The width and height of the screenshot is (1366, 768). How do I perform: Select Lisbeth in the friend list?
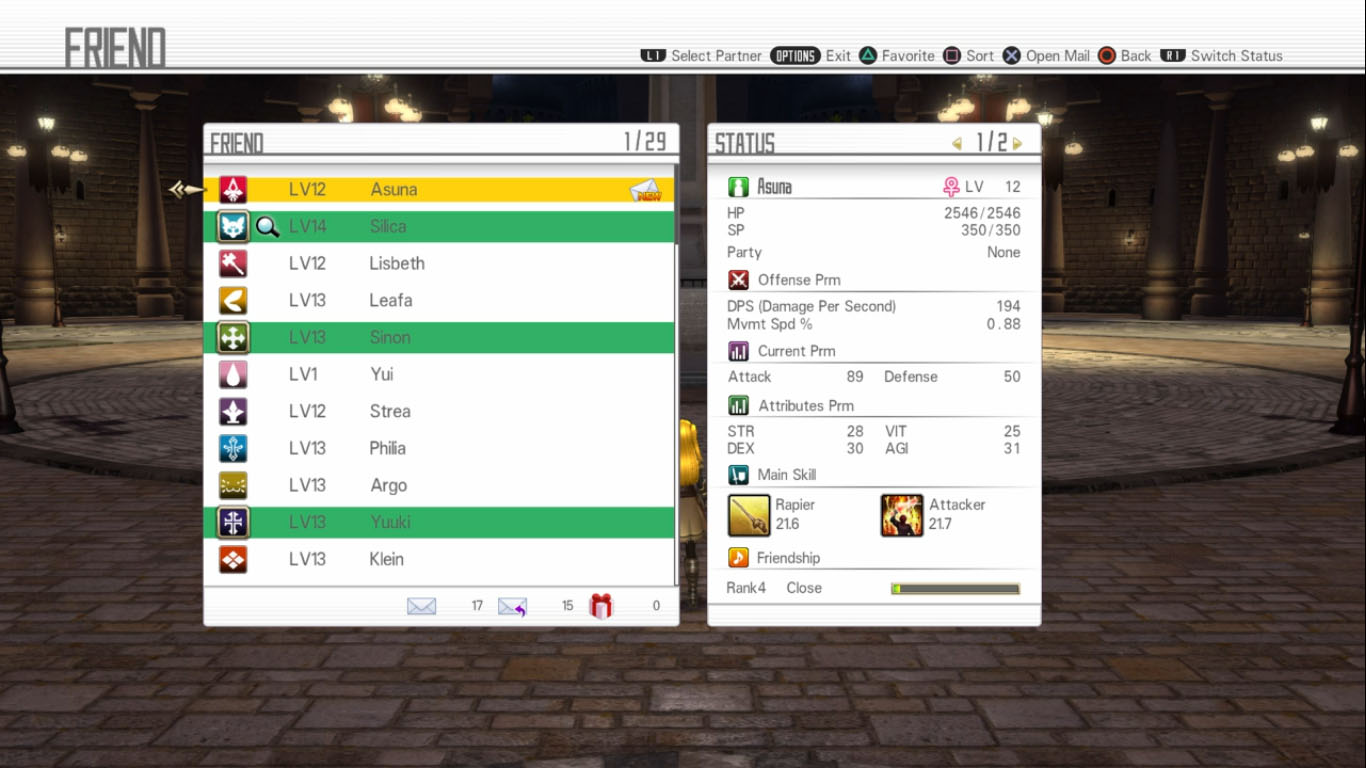tap(396, 263)
